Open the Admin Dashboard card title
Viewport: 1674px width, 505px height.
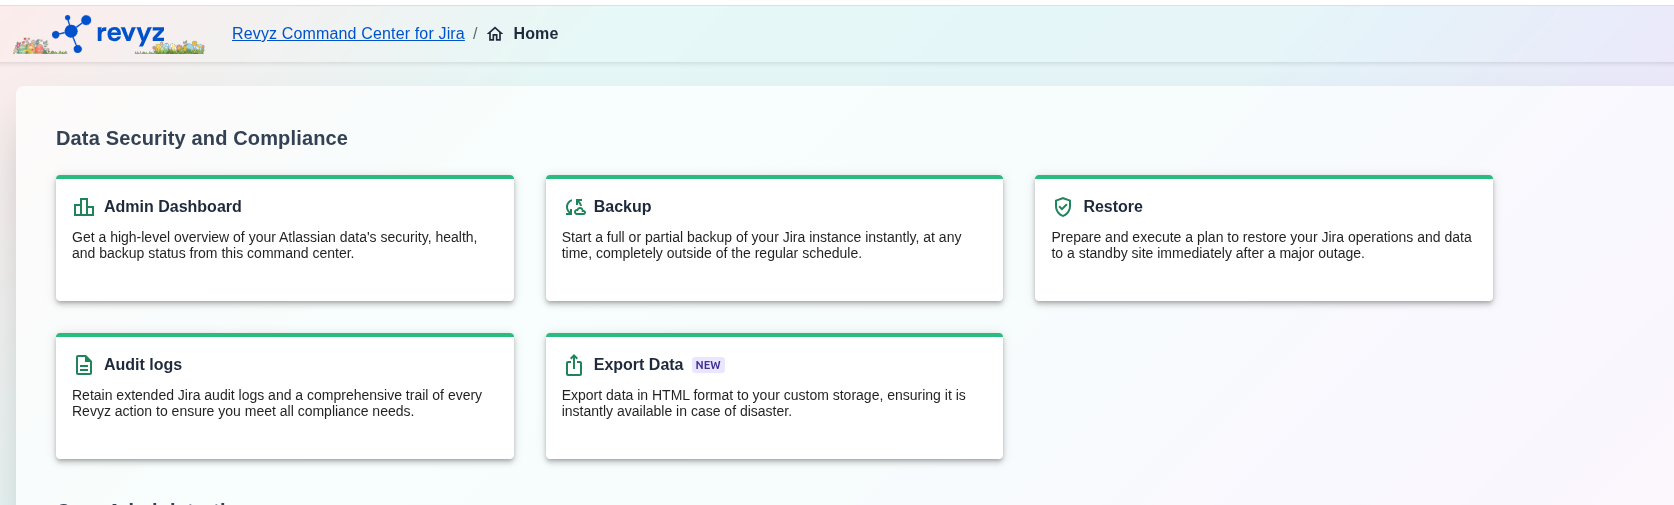click(x=172, y=207)
